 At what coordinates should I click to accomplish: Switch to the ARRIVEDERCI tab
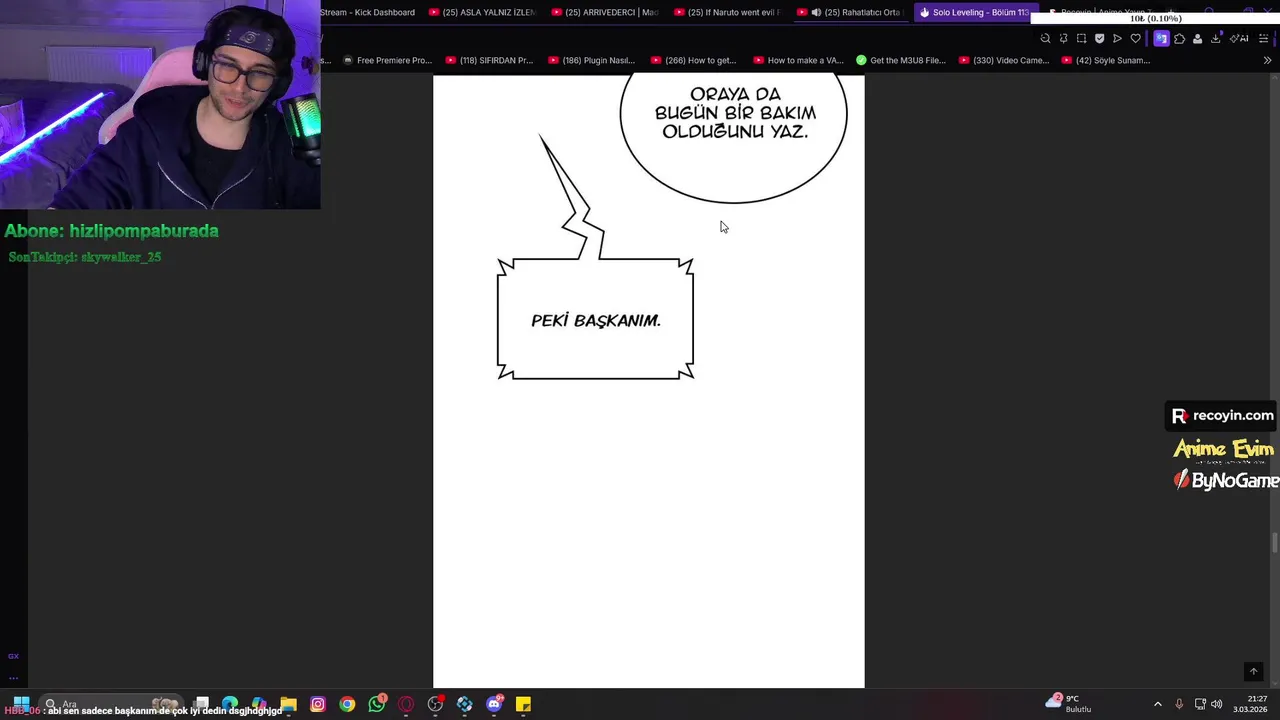click(x=606, y=12)
